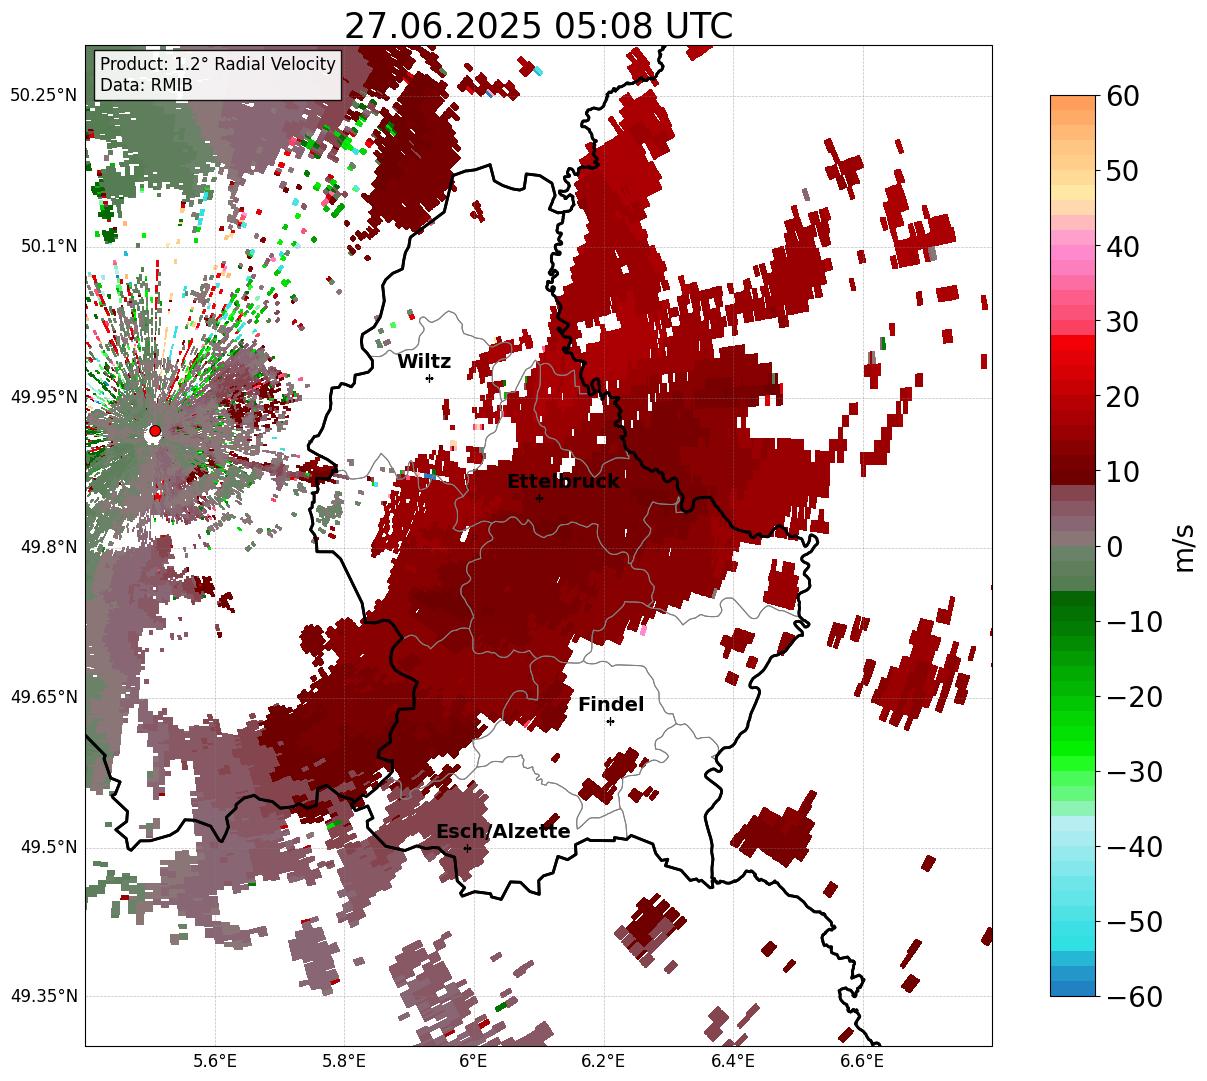
Task: Click the longitude label 6.4°E
Action: 732,1061
